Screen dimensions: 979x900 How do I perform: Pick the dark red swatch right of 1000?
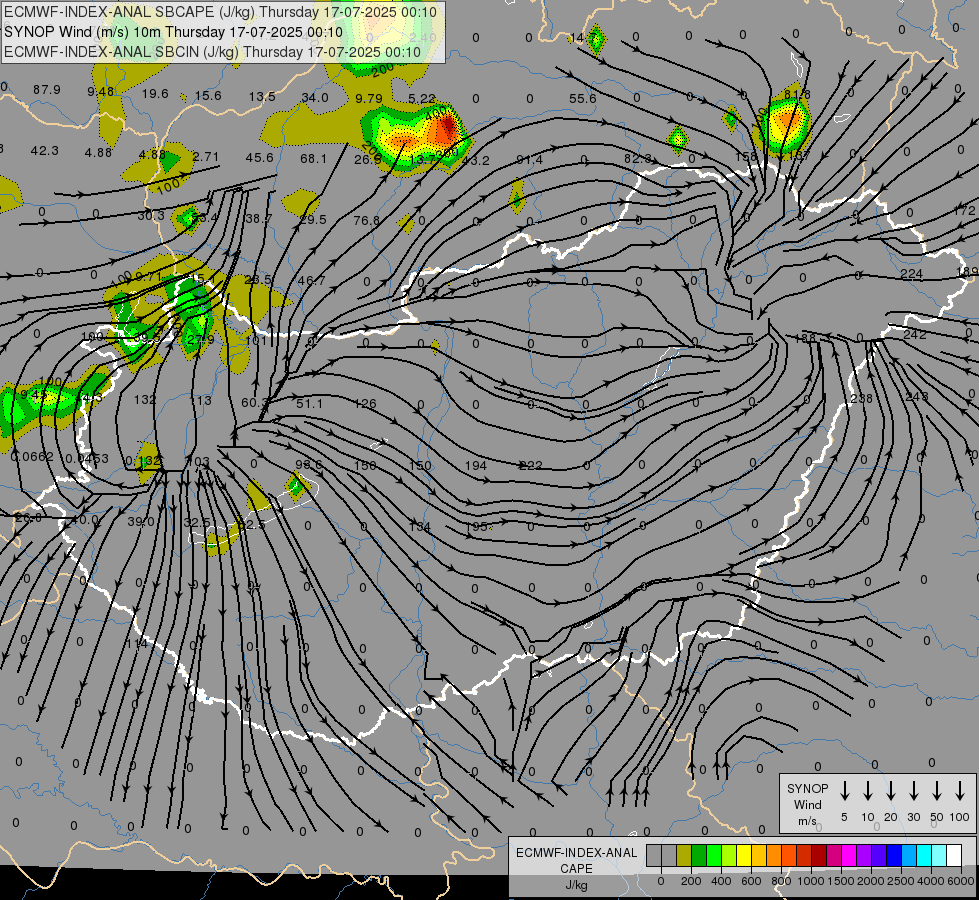coord(819,855)
